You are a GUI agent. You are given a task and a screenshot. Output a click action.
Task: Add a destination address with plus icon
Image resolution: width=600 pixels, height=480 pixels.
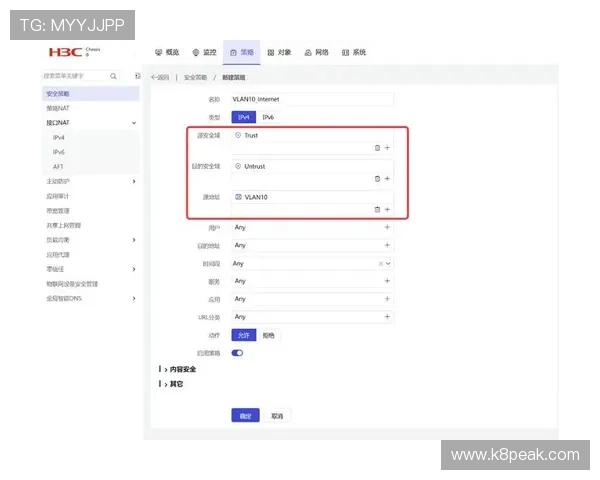click(387, 245)
